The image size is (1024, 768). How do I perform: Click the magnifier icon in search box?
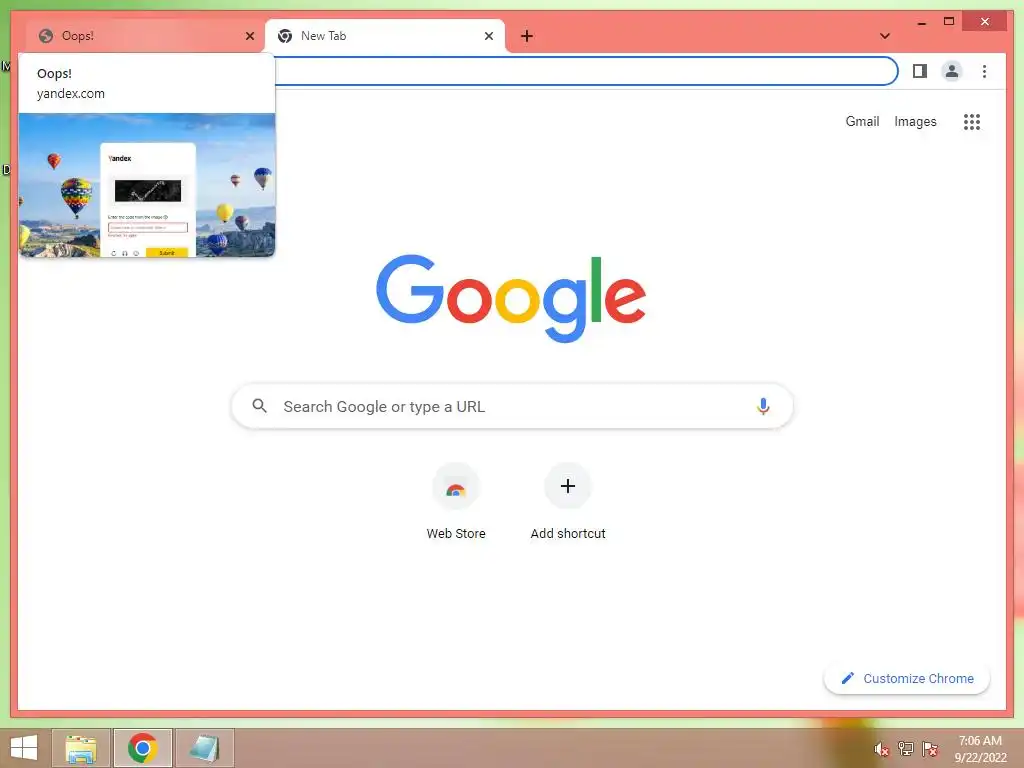pos(259,406)
